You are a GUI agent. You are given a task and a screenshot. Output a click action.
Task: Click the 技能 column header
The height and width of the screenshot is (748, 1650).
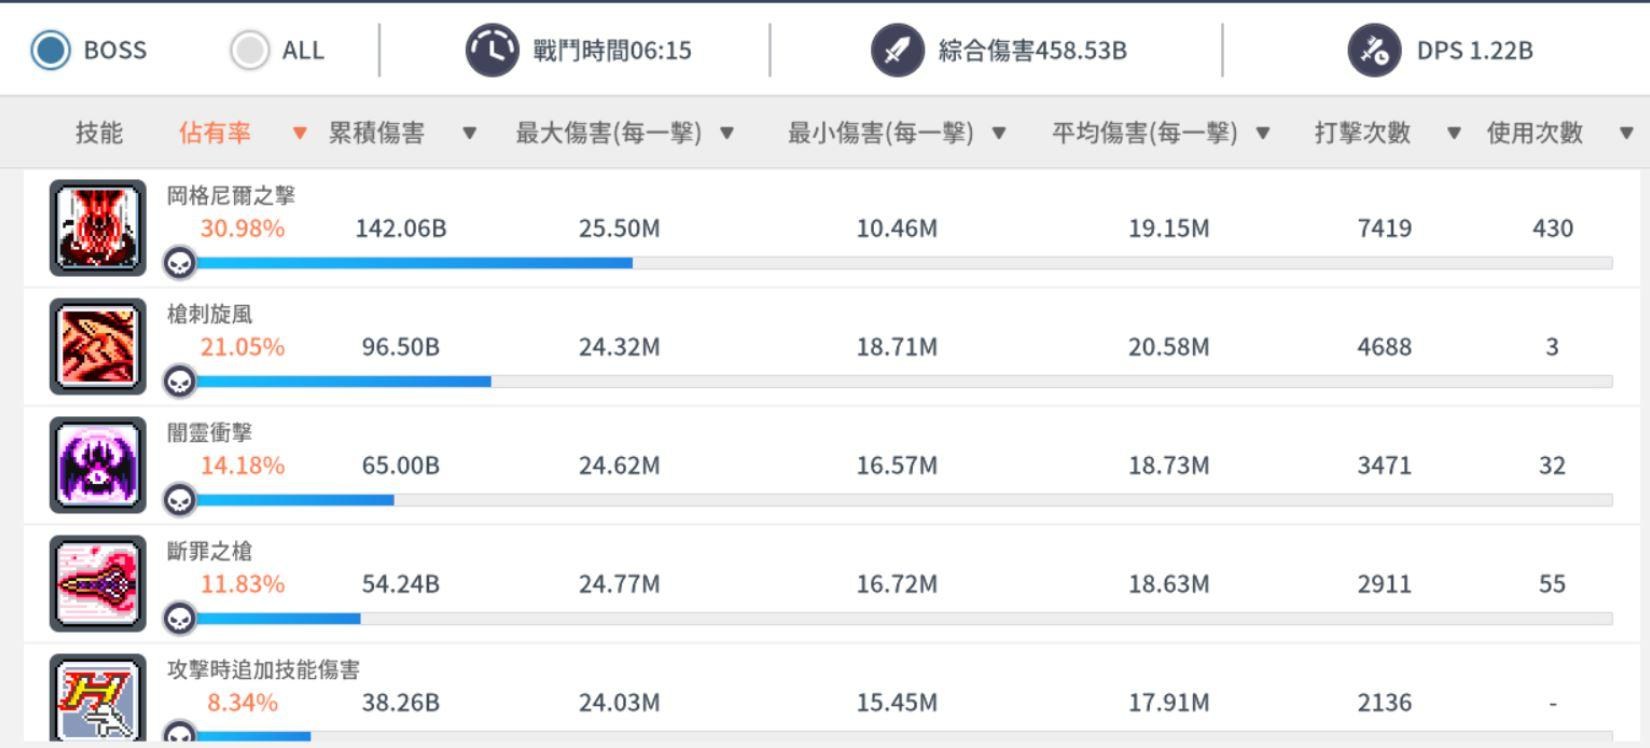pyautogui.click(x=99, y=133)
